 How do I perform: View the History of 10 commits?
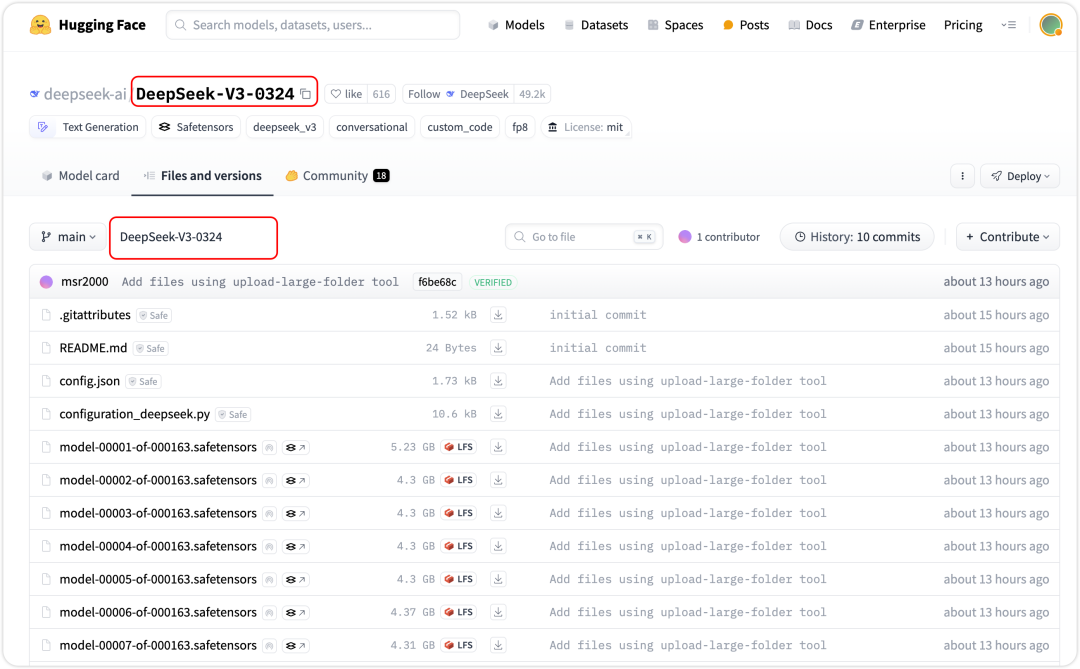click(856, 237)
